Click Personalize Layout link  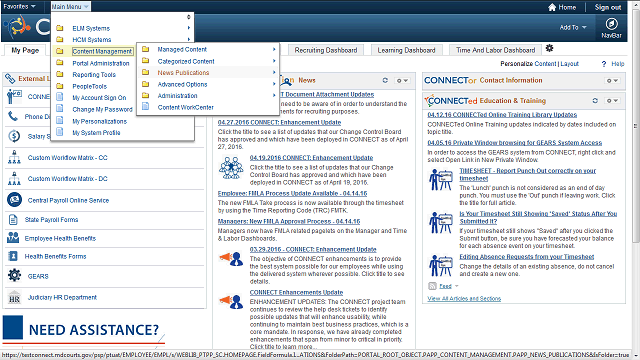pyautogui.click(x=569, y=64)
